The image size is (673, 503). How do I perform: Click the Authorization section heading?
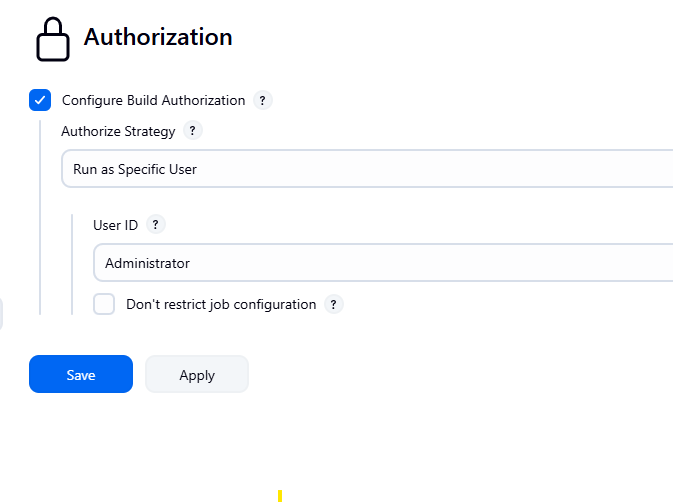(x=158, y=37)
